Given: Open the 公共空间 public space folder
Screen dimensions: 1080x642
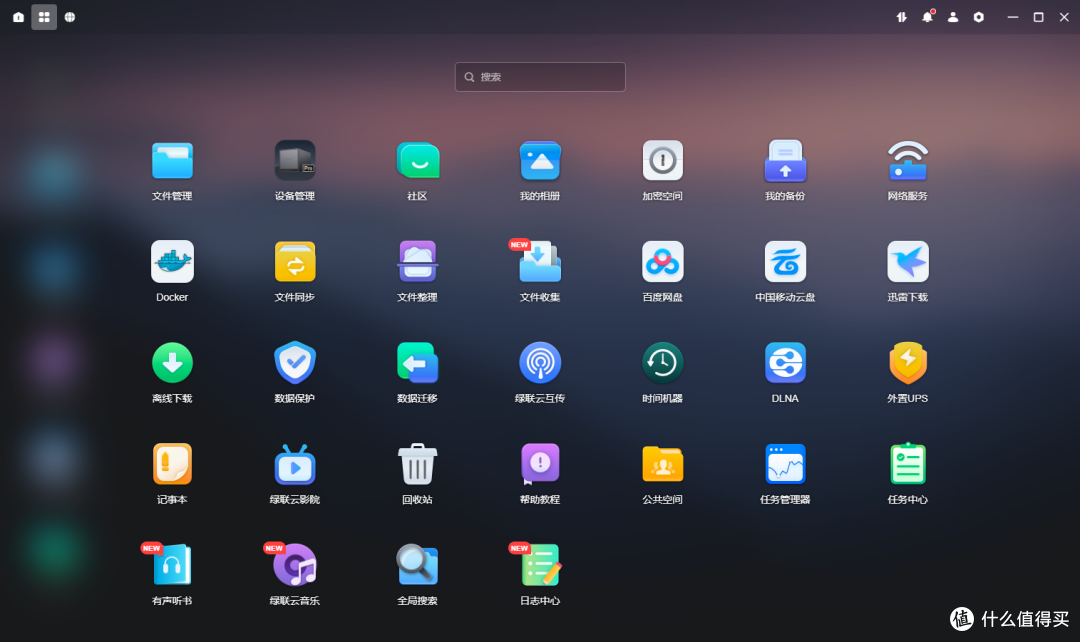Looking at the screenshot, I should coord(663,464).
